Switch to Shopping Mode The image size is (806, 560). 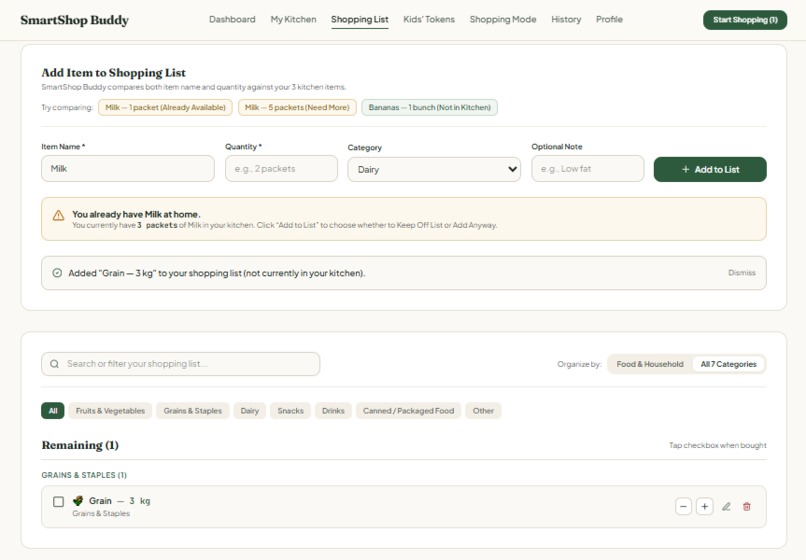[503, 20]
